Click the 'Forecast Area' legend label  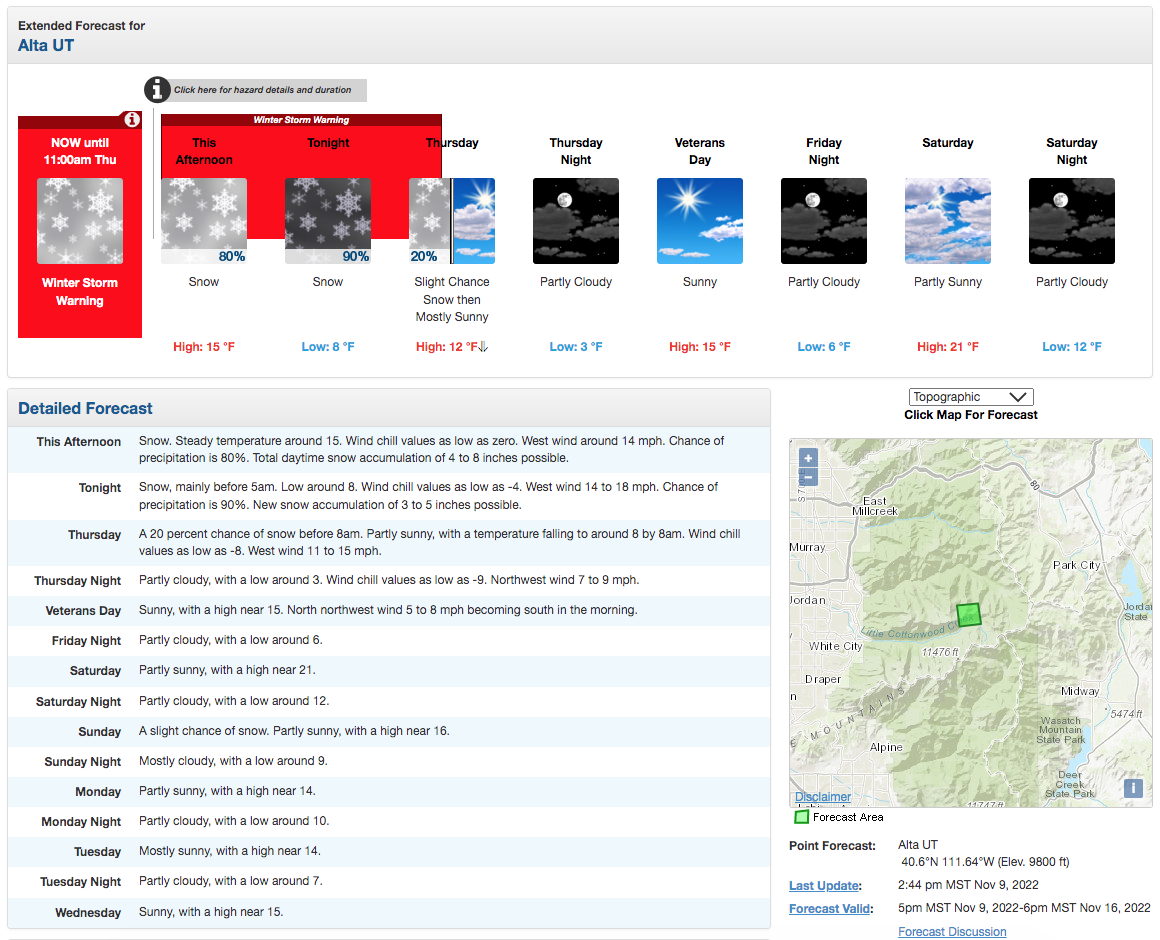coord(848,817)
